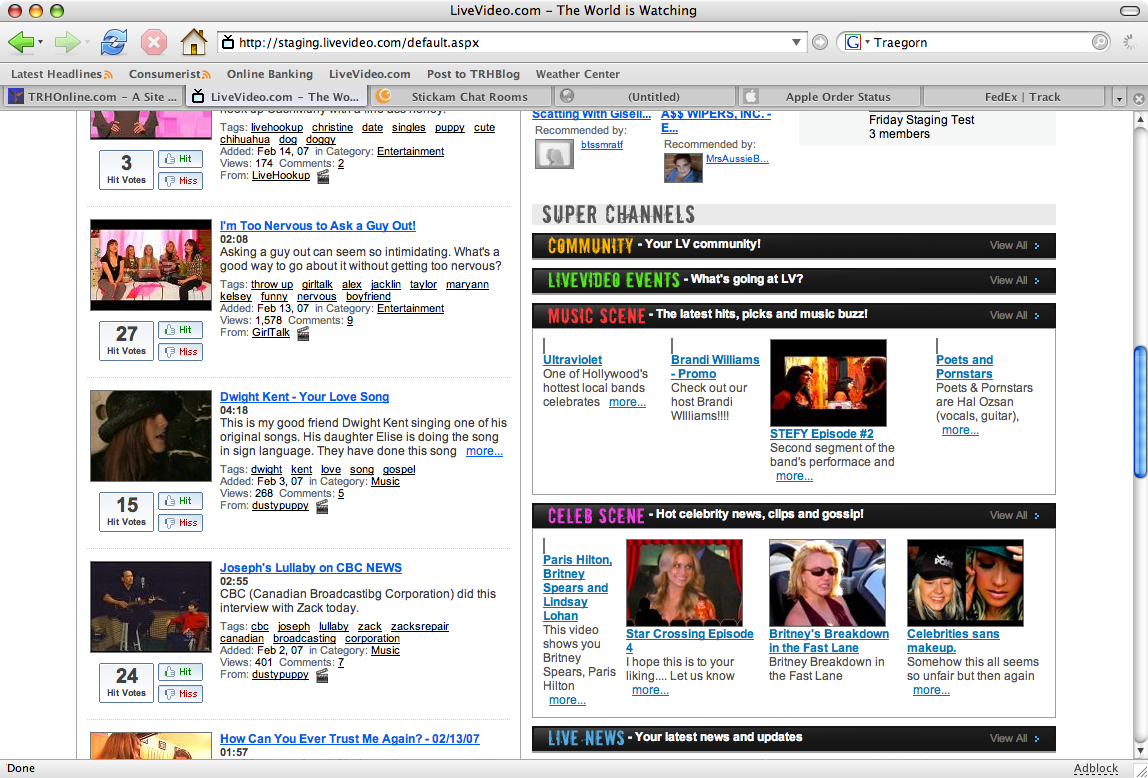The height and width of the screenshot is (778, 1148).
Task: Click the "chihuahua" tag link
Action: (245, 139)
